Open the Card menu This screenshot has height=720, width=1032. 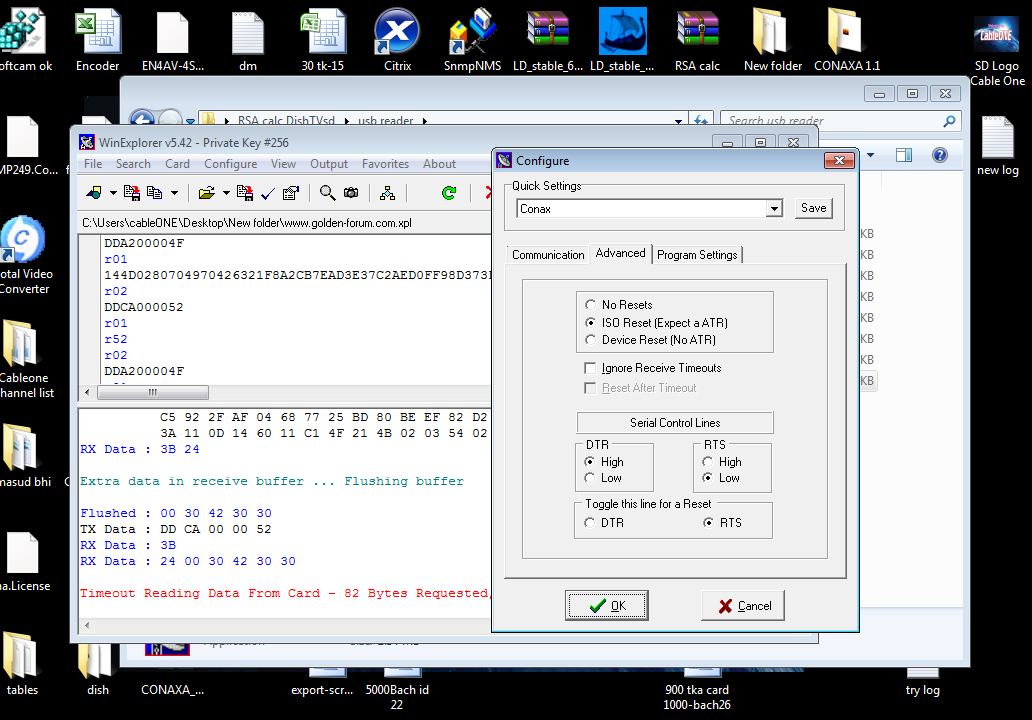tap(177, 164)
